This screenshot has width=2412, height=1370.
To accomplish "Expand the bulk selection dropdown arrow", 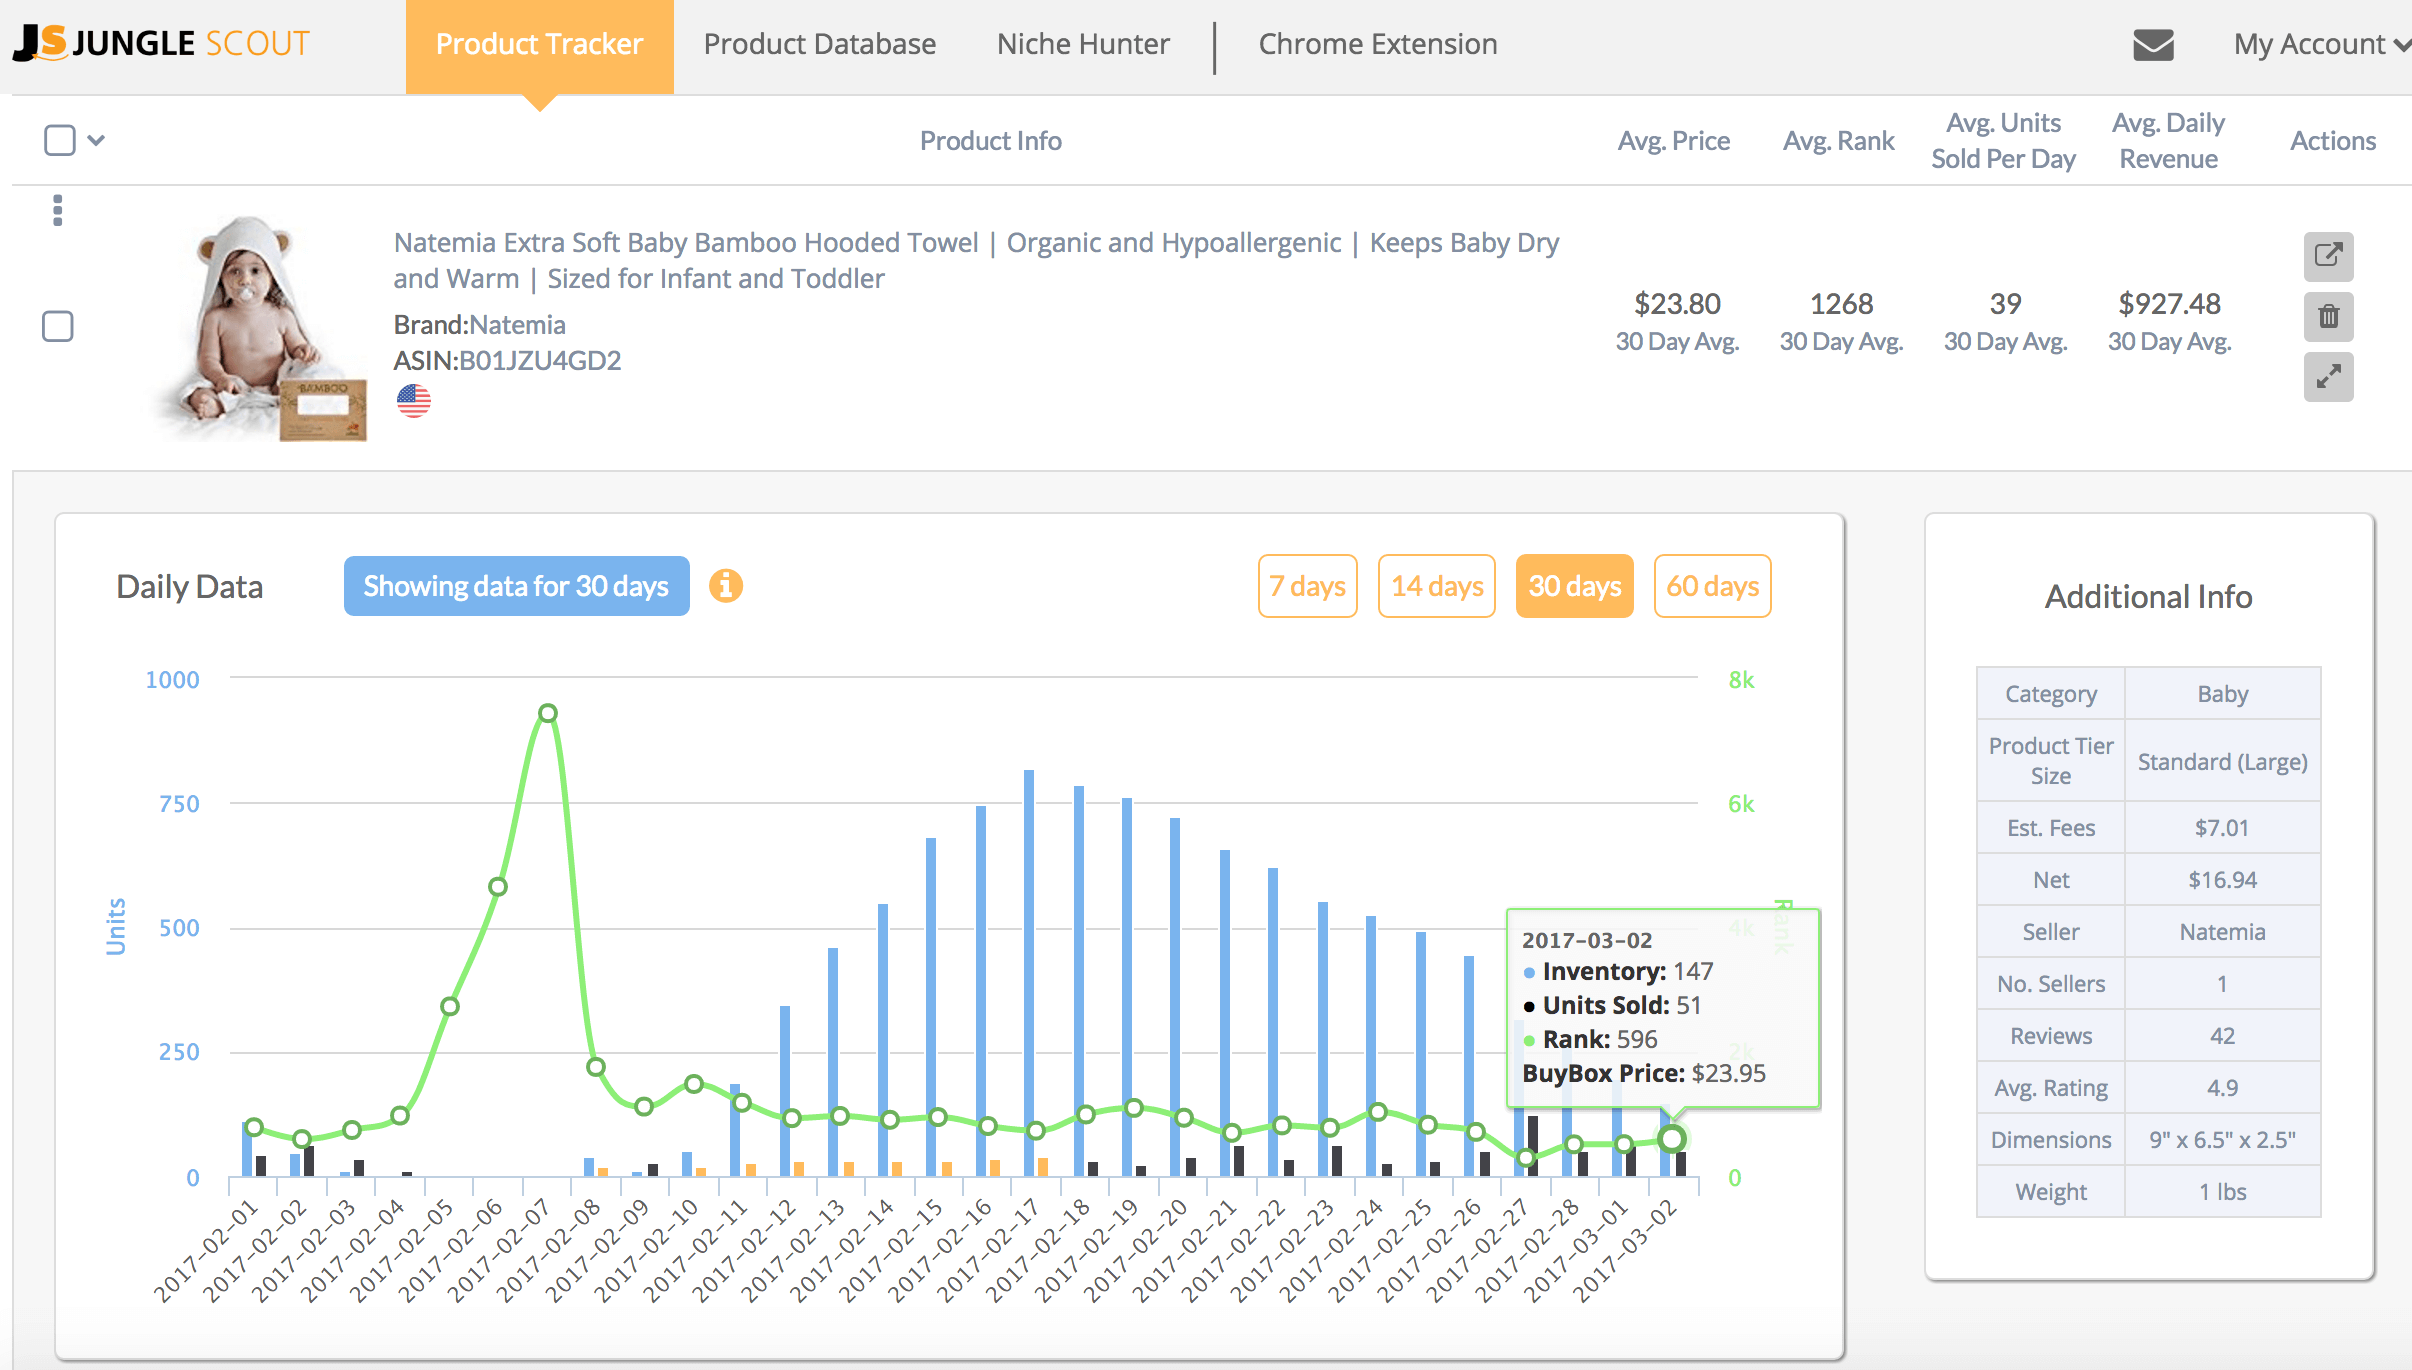I will pos(96,140).
